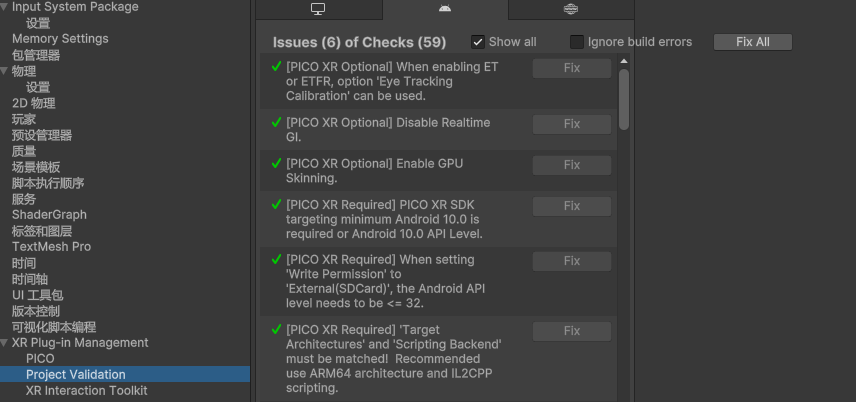This screenshot has width=856, height=402.
Task: Open 预设管理器 settings
Action: (42, 135)
